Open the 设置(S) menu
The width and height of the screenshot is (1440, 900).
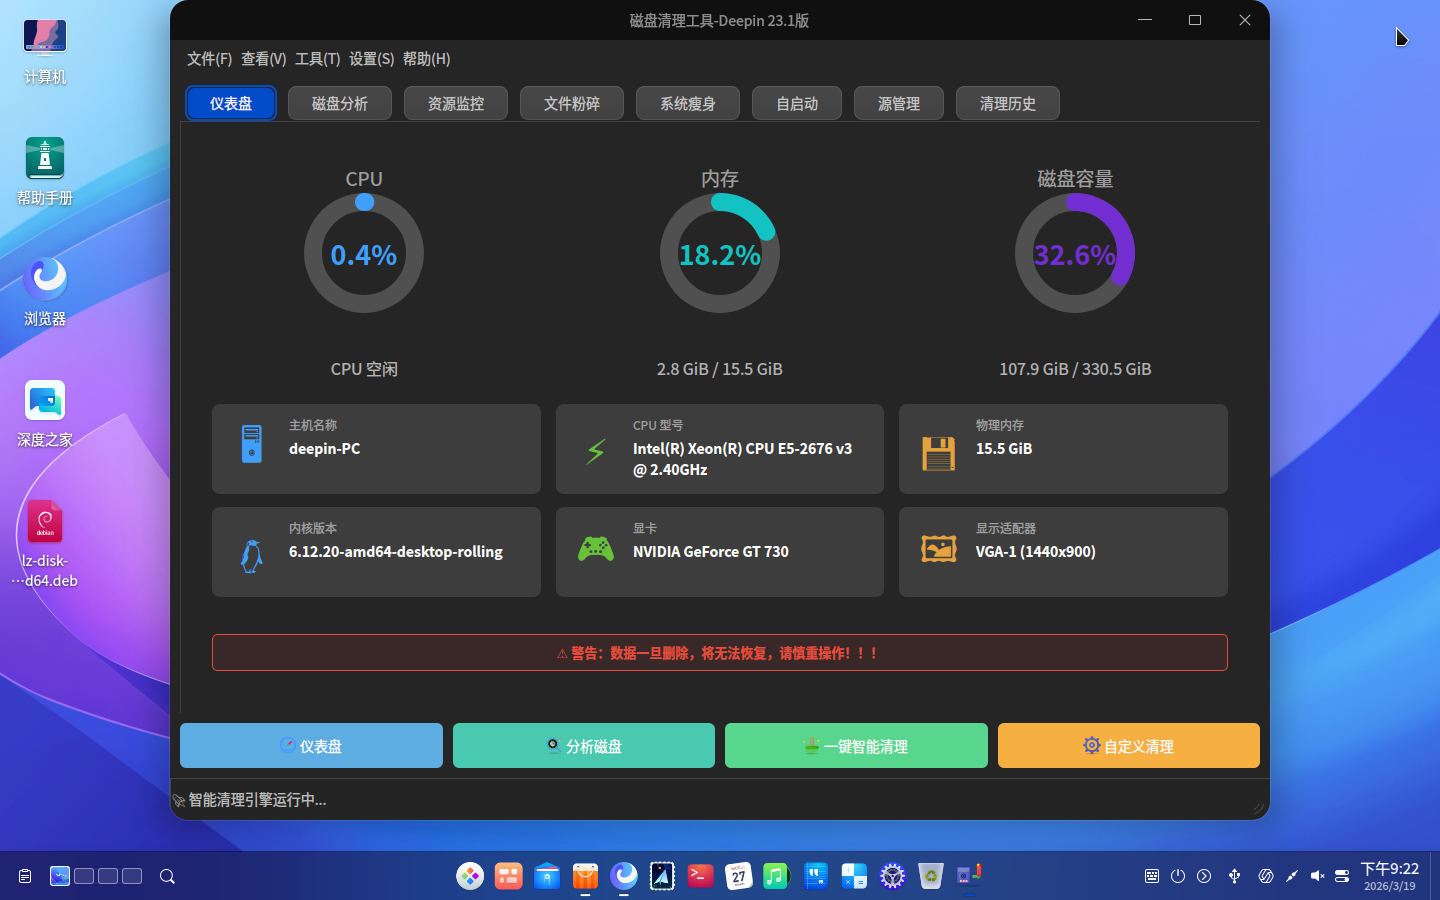pos(372,59)
